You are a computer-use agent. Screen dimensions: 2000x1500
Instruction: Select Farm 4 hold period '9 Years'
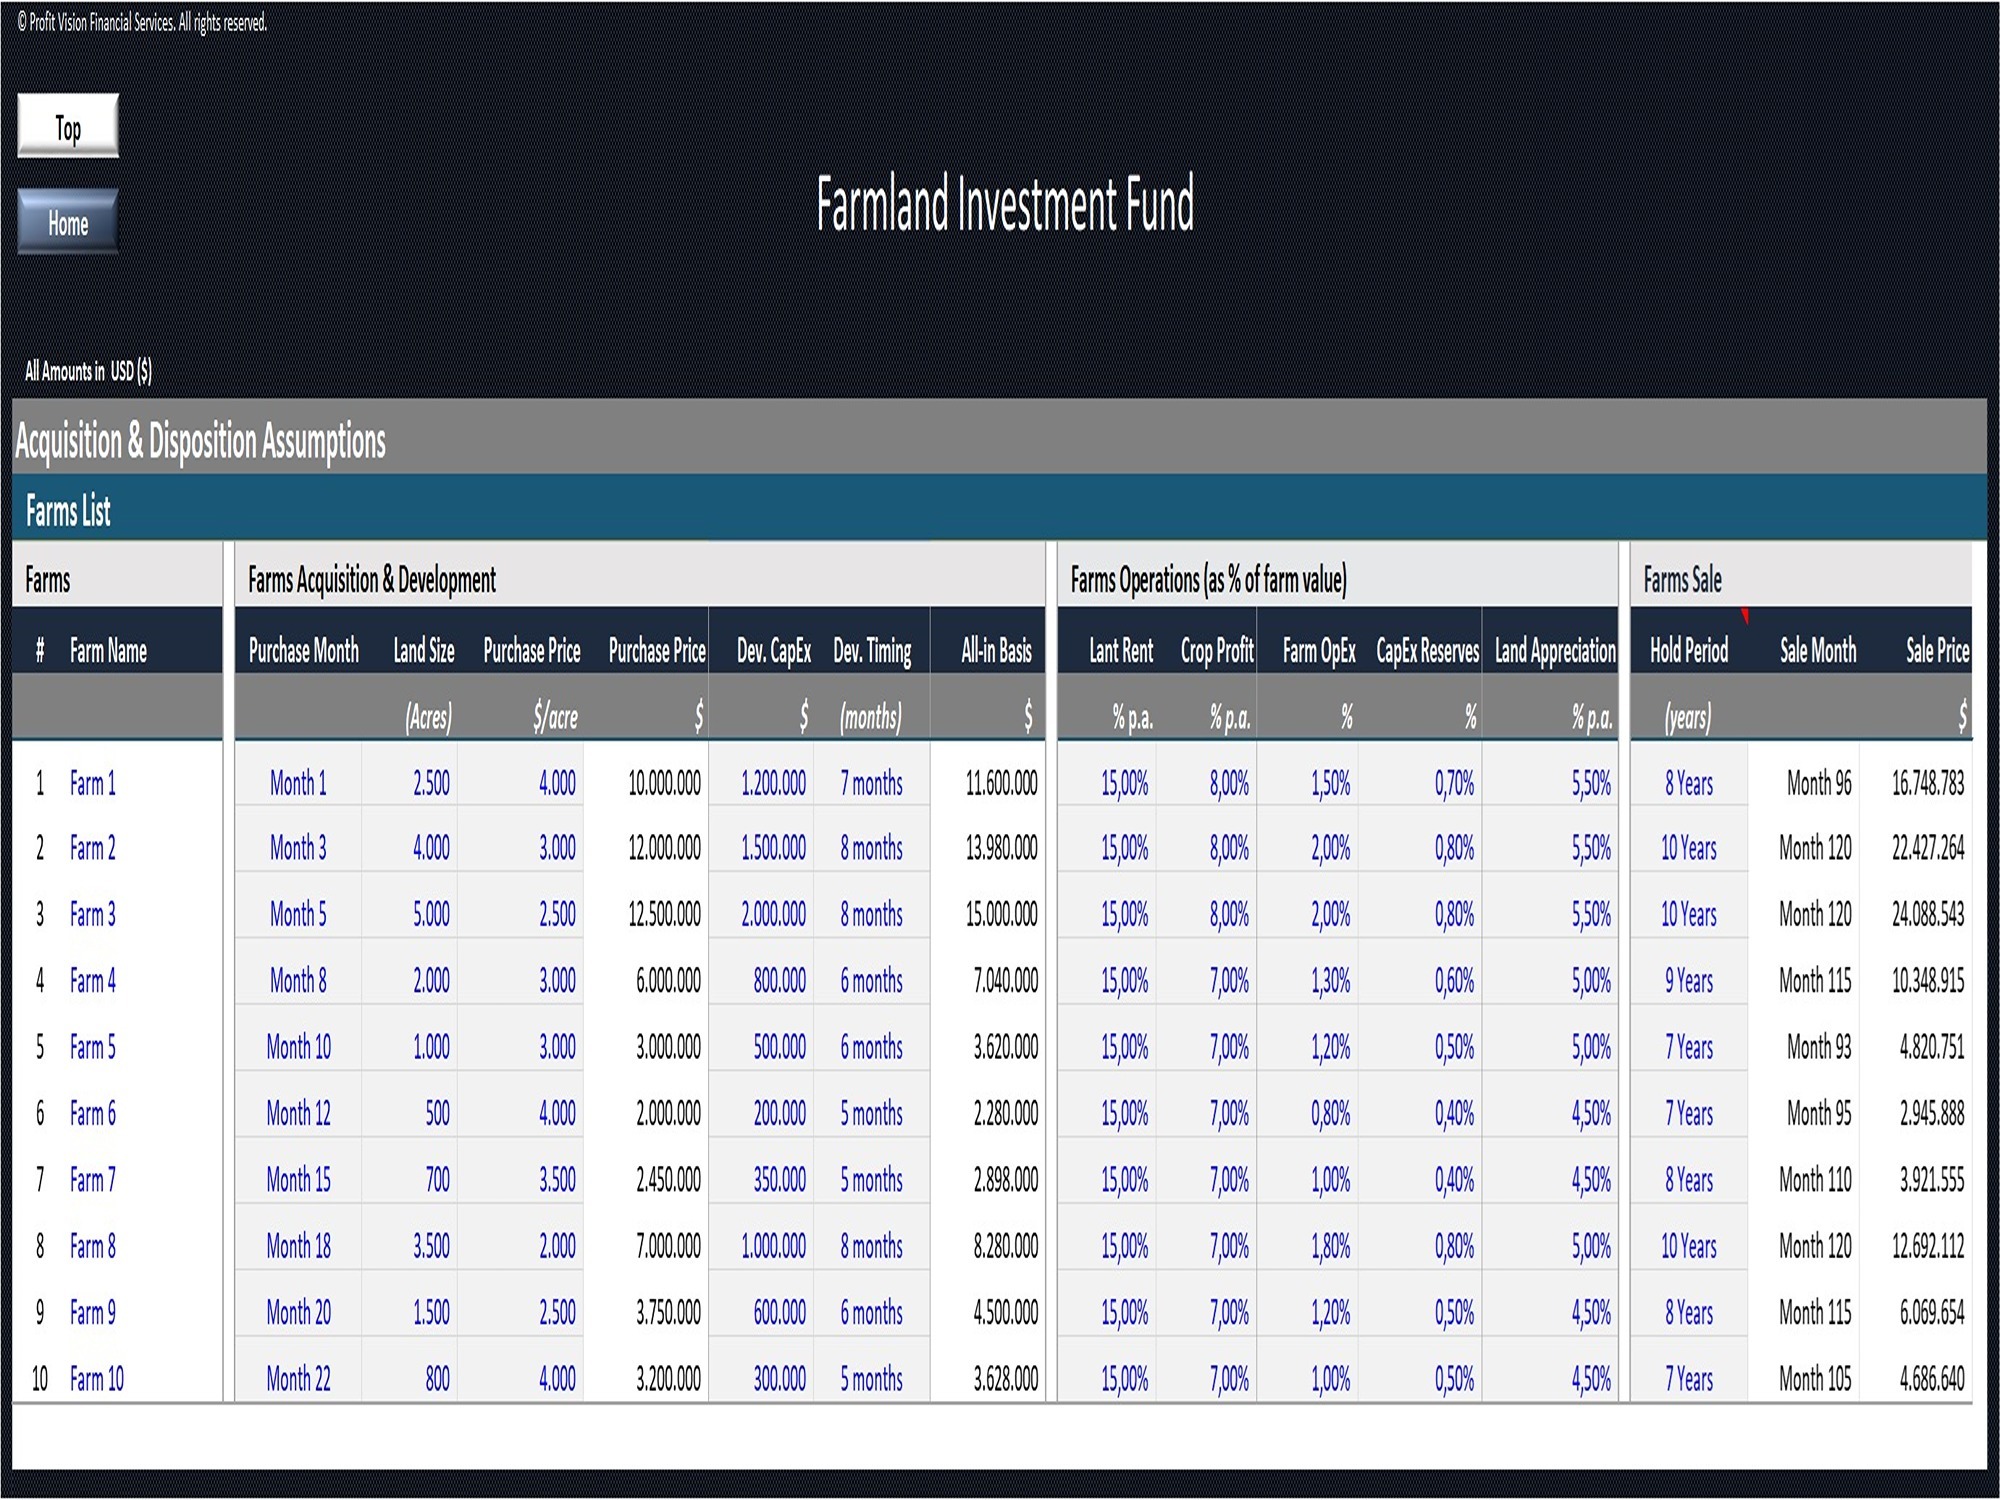[x=1688, y=981]
